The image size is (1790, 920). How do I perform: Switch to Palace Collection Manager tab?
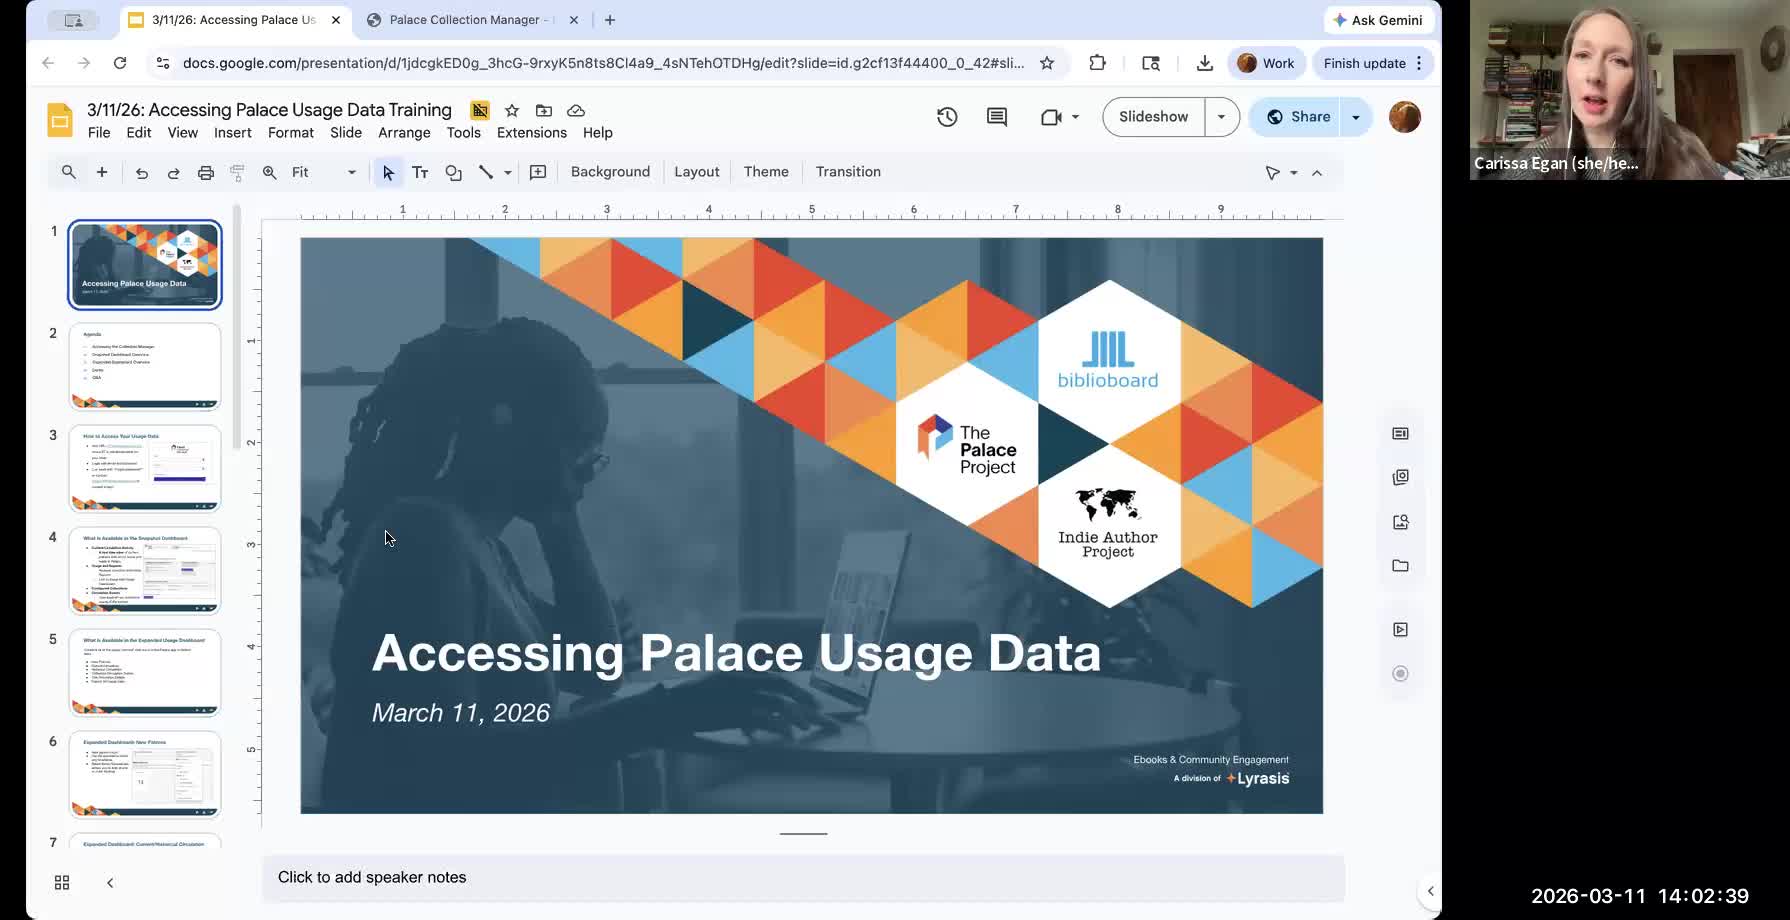466,20
